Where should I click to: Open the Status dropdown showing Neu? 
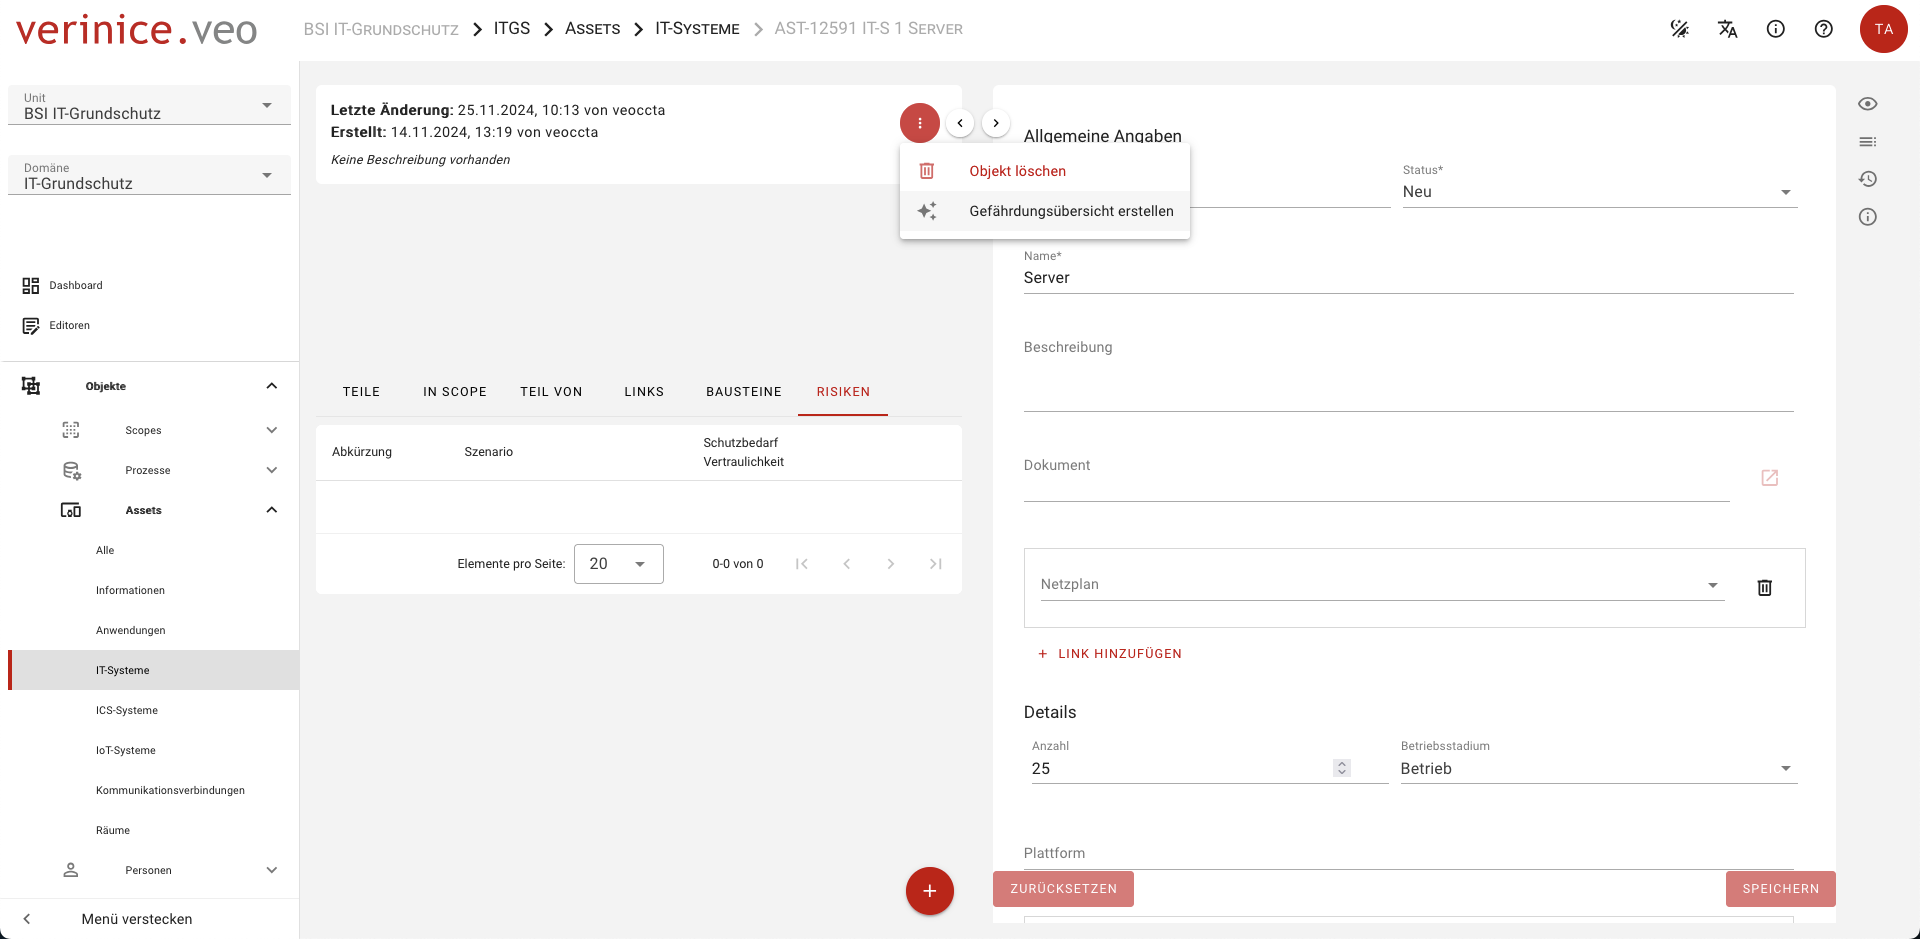[x=1598, y=192]
